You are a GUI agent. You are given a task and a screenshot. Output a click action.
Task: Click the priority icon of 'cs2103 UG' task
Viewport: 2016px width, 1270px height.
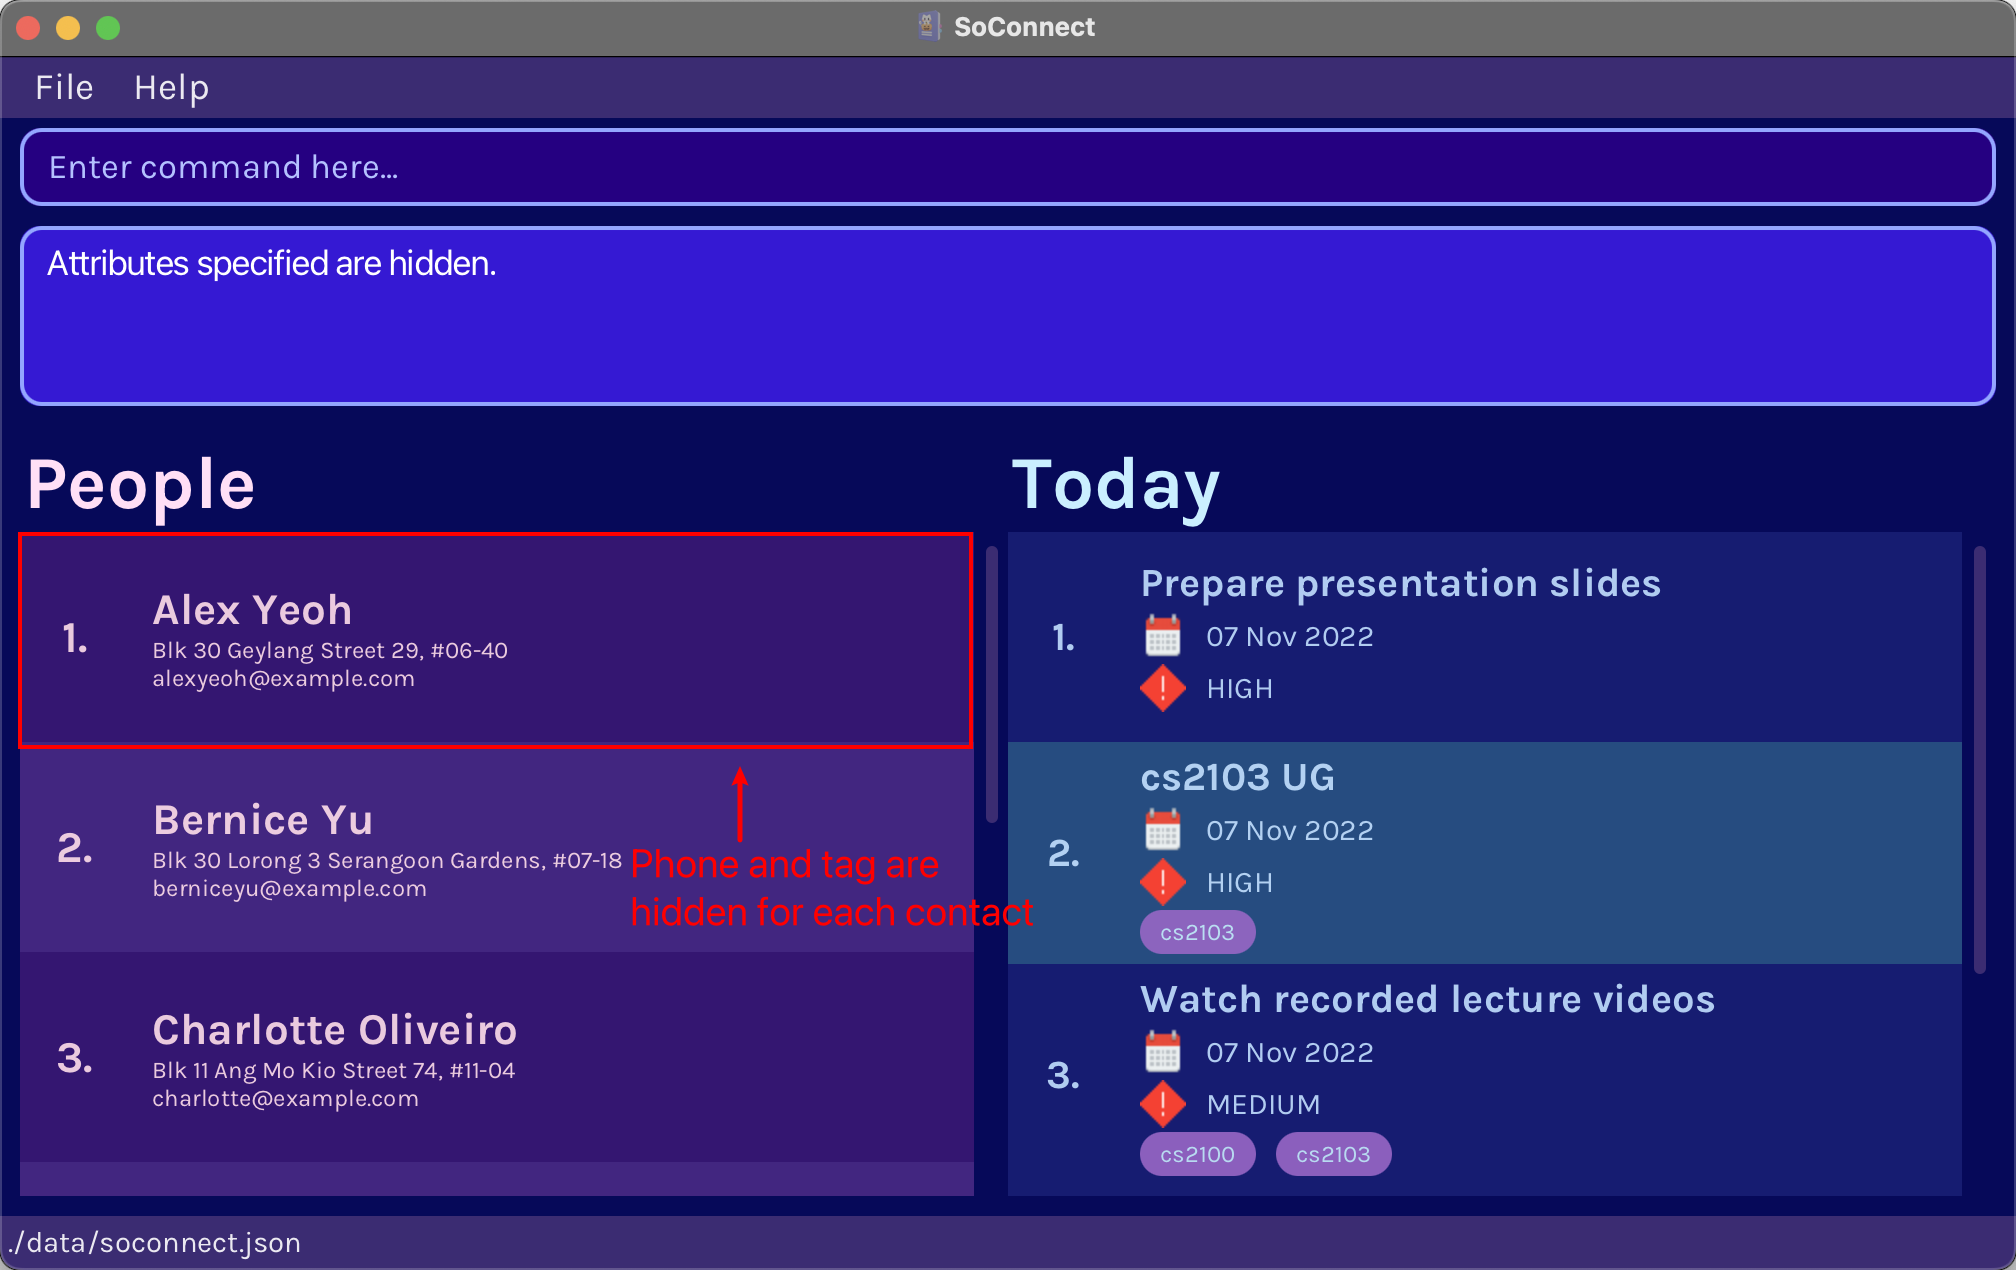(x=1162, y=883)
